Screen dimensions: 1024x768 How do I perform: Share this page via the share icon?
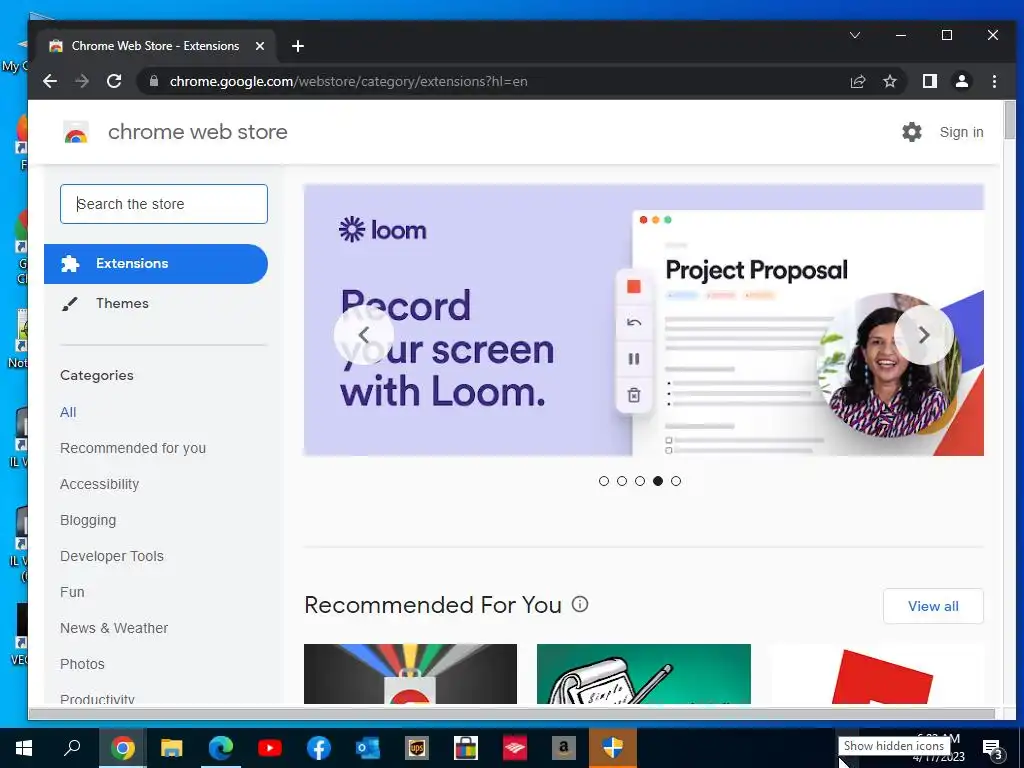pos(857,81)
